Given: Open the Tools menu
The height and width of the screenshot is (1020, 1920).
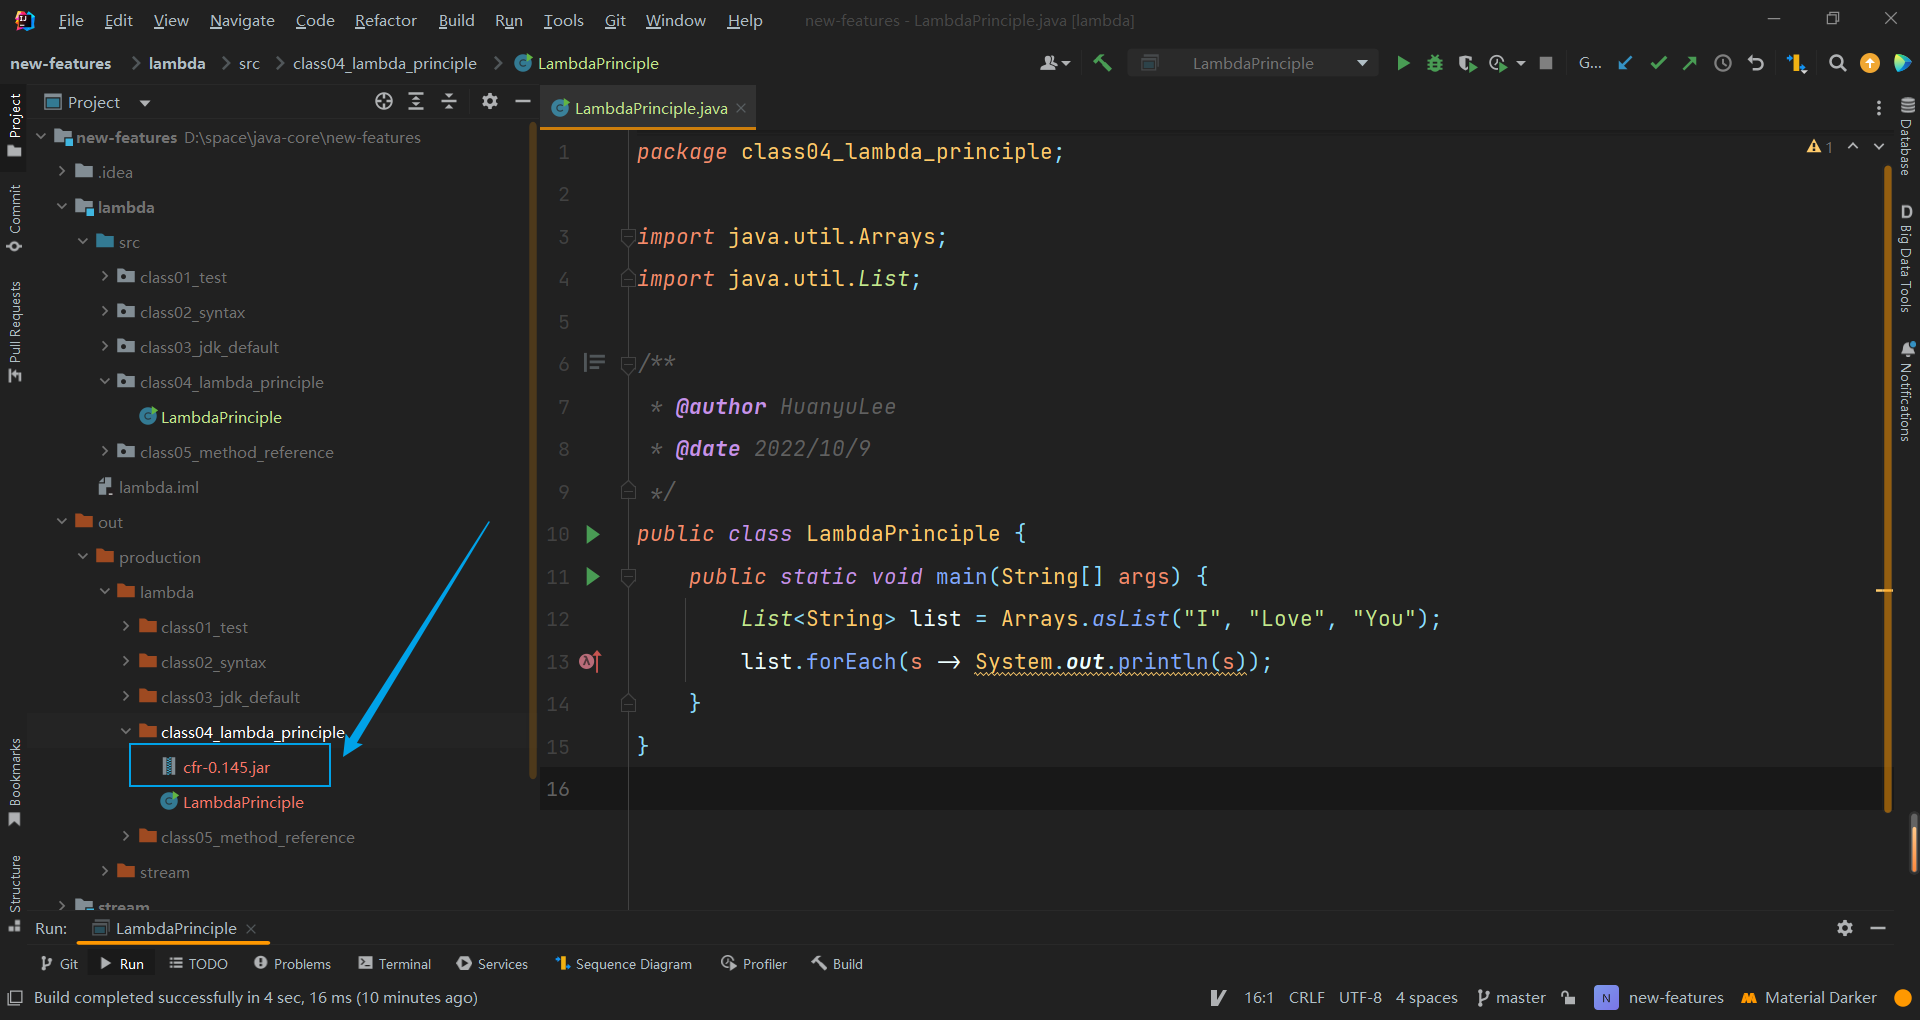Looking at the screenshot, I should (x=563, y=20).
